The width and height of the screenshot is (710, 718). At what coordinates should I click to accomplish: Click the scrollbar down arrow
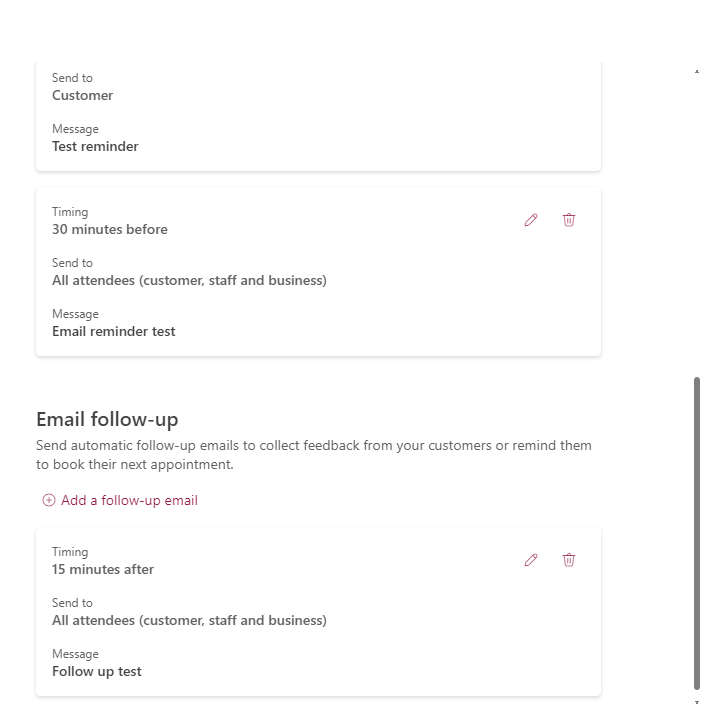(697, 702)
